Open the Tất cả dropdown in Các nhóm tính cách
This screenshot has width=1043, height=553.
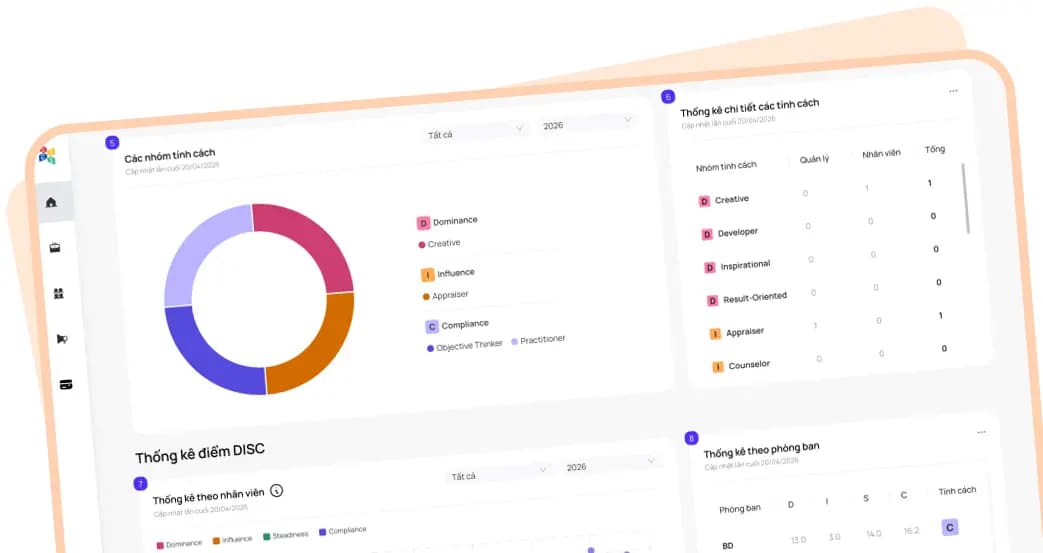475,131
